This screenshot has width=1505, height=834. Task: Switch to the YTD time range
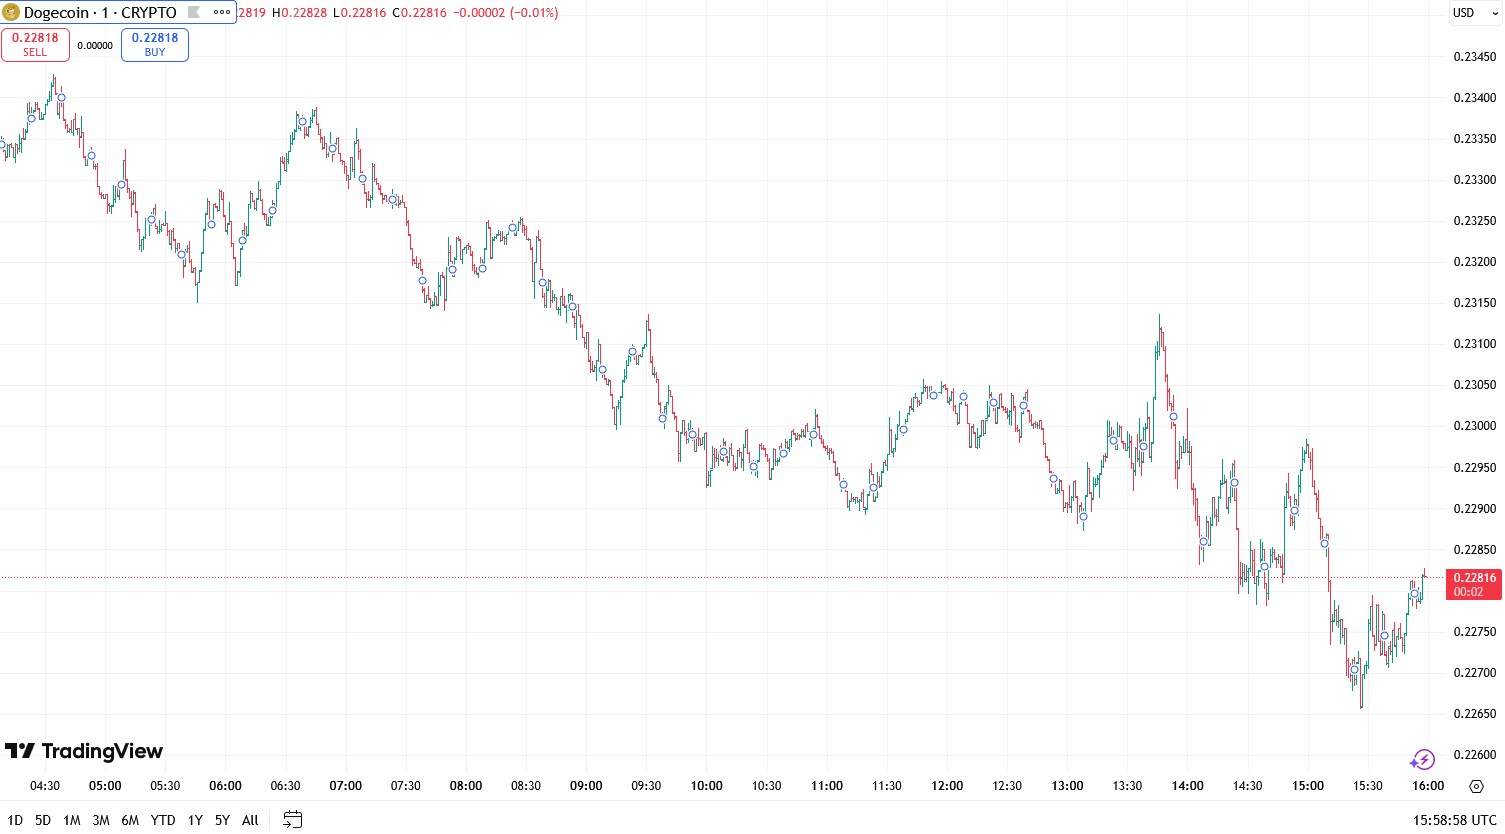click(x=163, y=820)
